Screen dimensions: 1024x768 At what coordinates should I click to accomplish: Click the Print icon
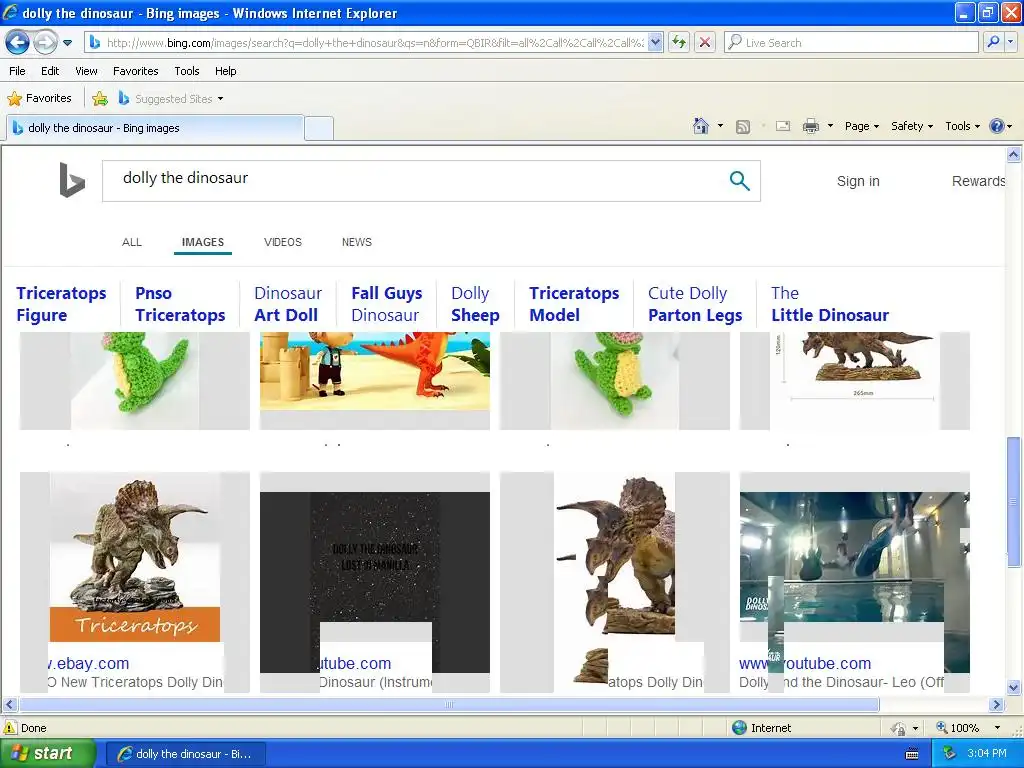click(x=810, y=126)
